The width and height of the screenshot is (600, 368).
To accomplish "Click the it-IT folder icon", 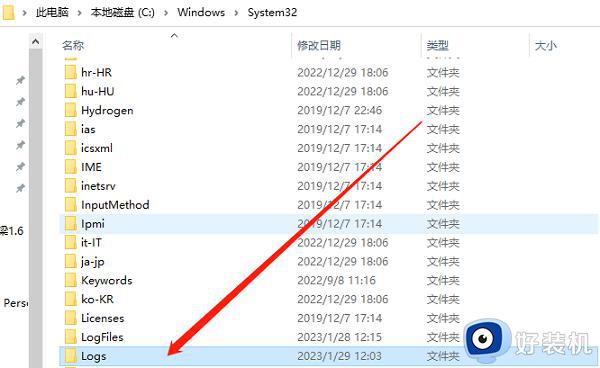I will (x=70, y=243).
